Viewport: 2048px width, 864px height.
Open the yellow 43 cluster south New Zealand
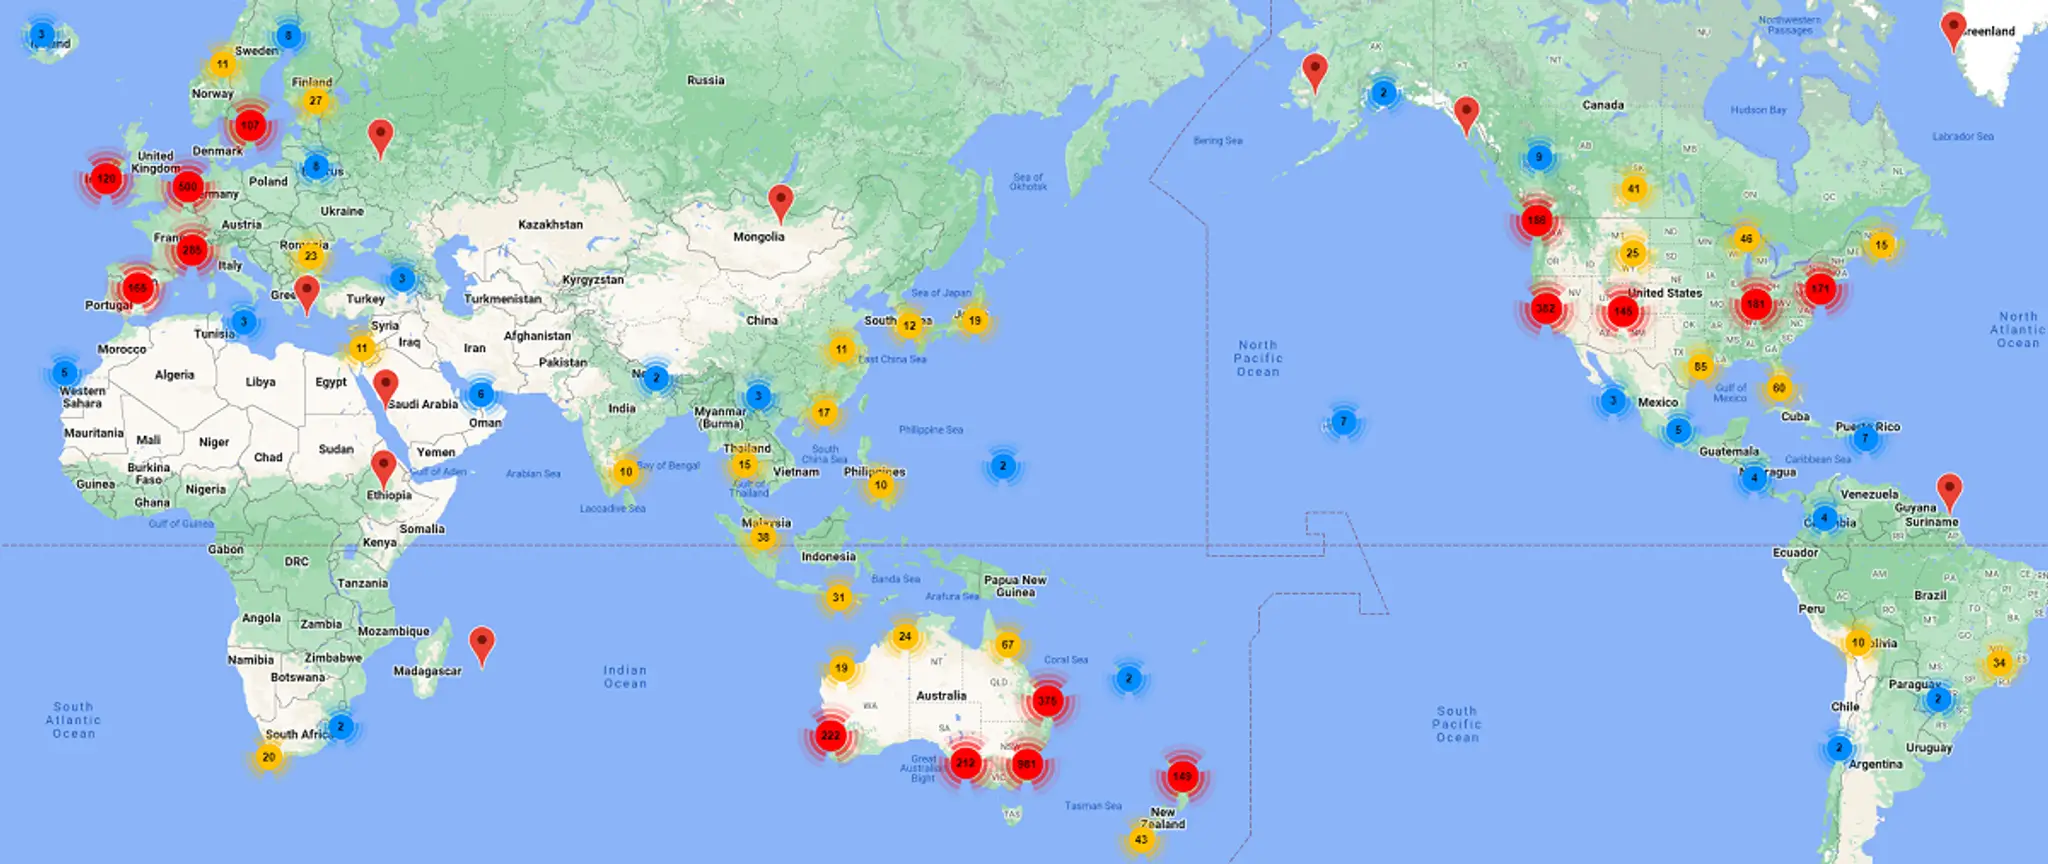(1141, 840)
